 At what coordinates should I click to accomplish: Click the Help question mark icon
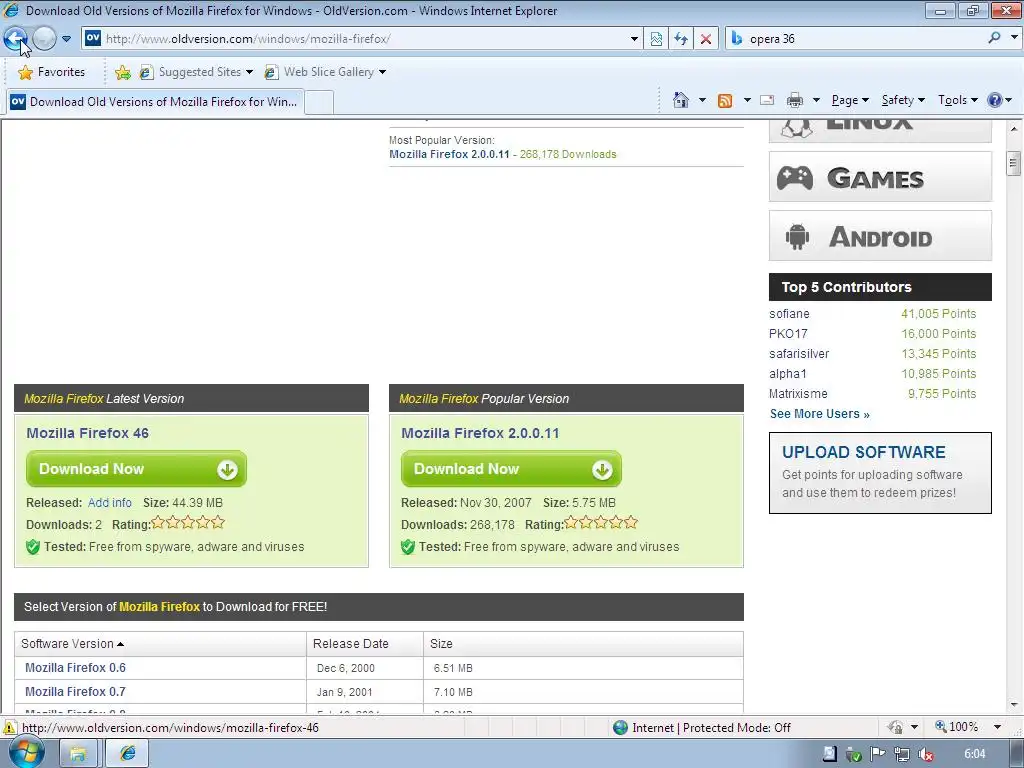click(x=995, y=100)
